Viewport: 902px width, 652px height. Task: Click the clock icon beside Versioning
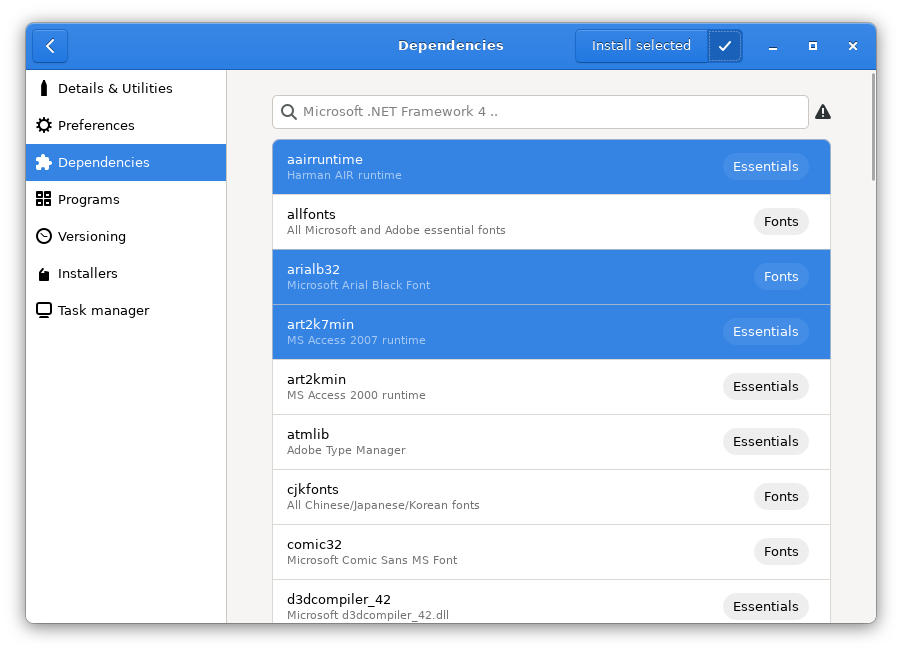tap(44, 236)
